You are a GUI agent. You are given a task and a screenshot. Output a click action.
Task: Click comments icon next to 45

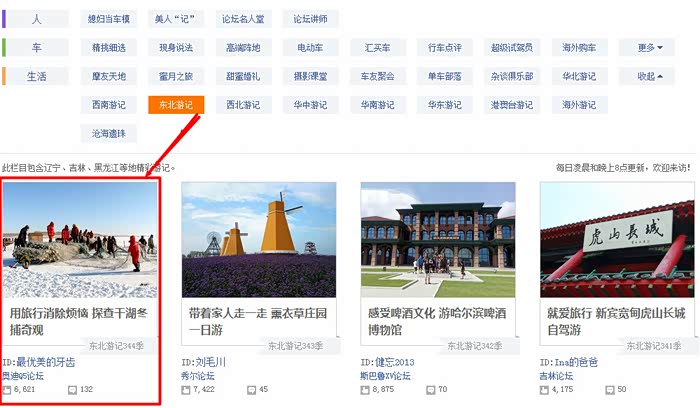pos(251,390)
